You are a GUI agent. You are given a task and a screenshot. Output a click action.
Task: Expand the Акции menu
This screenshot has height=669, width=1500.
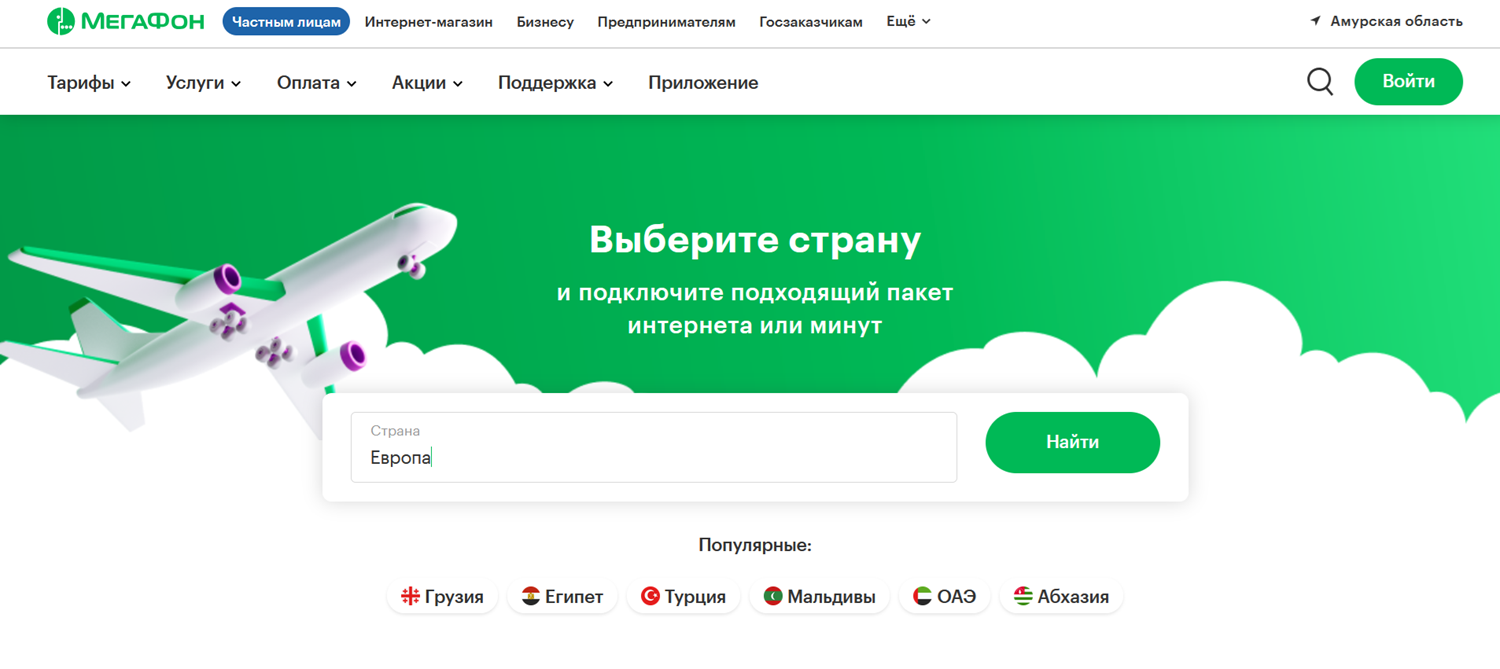coord(427,83)
